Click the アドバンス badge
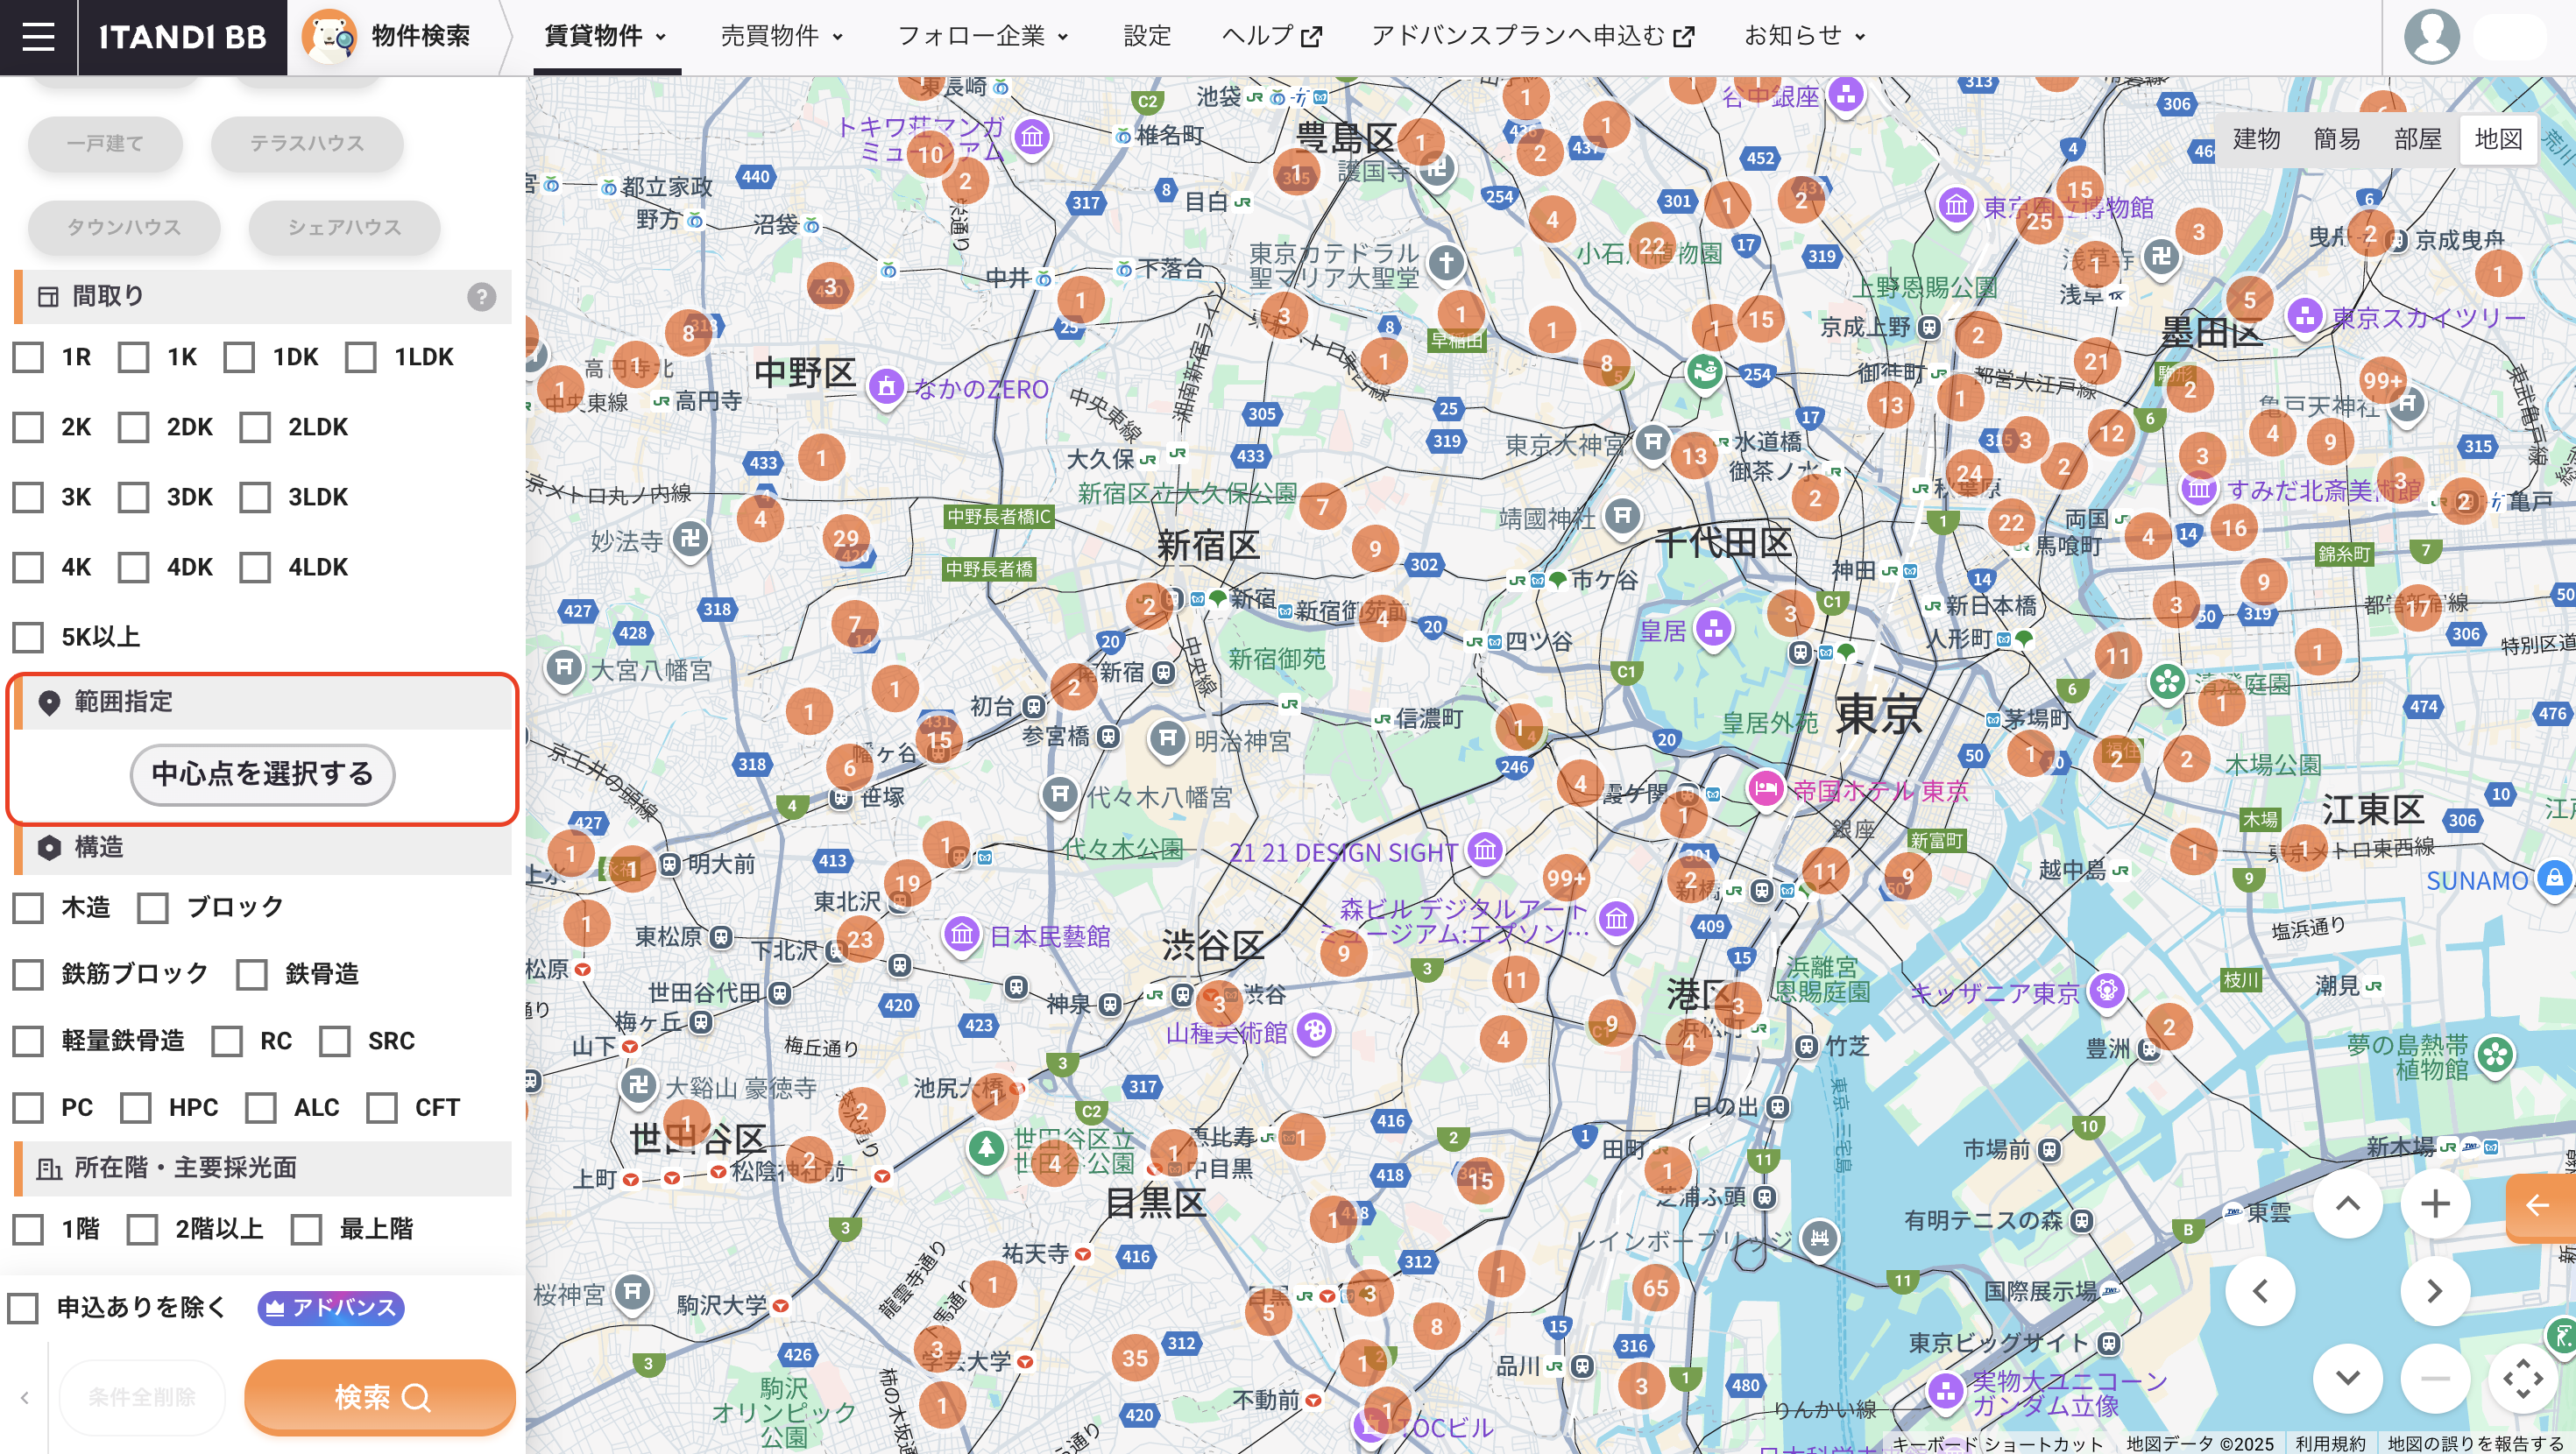This screenshot has height=1454, width=2576. (x=331, y=1308)
